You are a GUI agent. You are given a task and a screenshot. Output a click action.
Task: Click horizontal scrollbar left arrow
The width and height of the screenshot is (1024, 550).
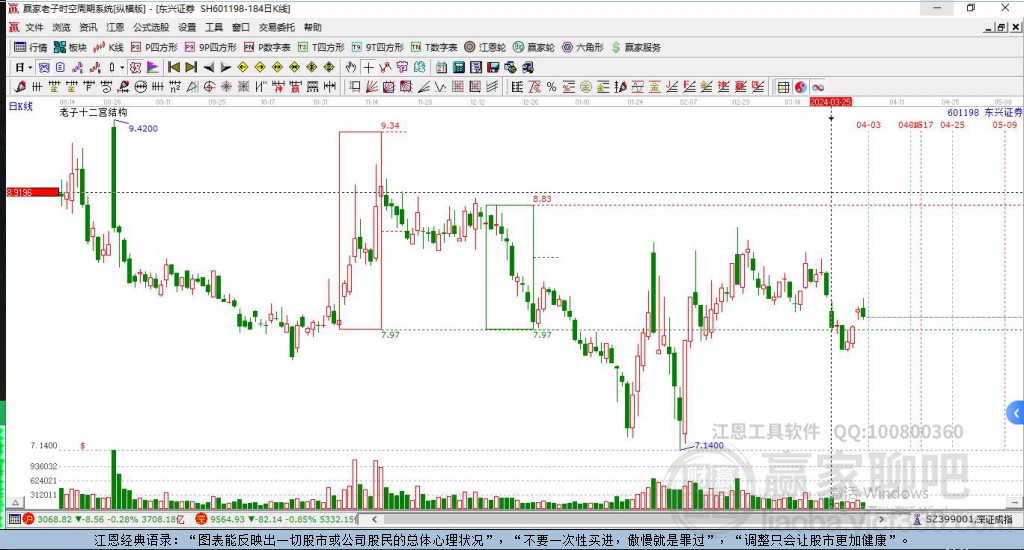[x=374, y=519]
